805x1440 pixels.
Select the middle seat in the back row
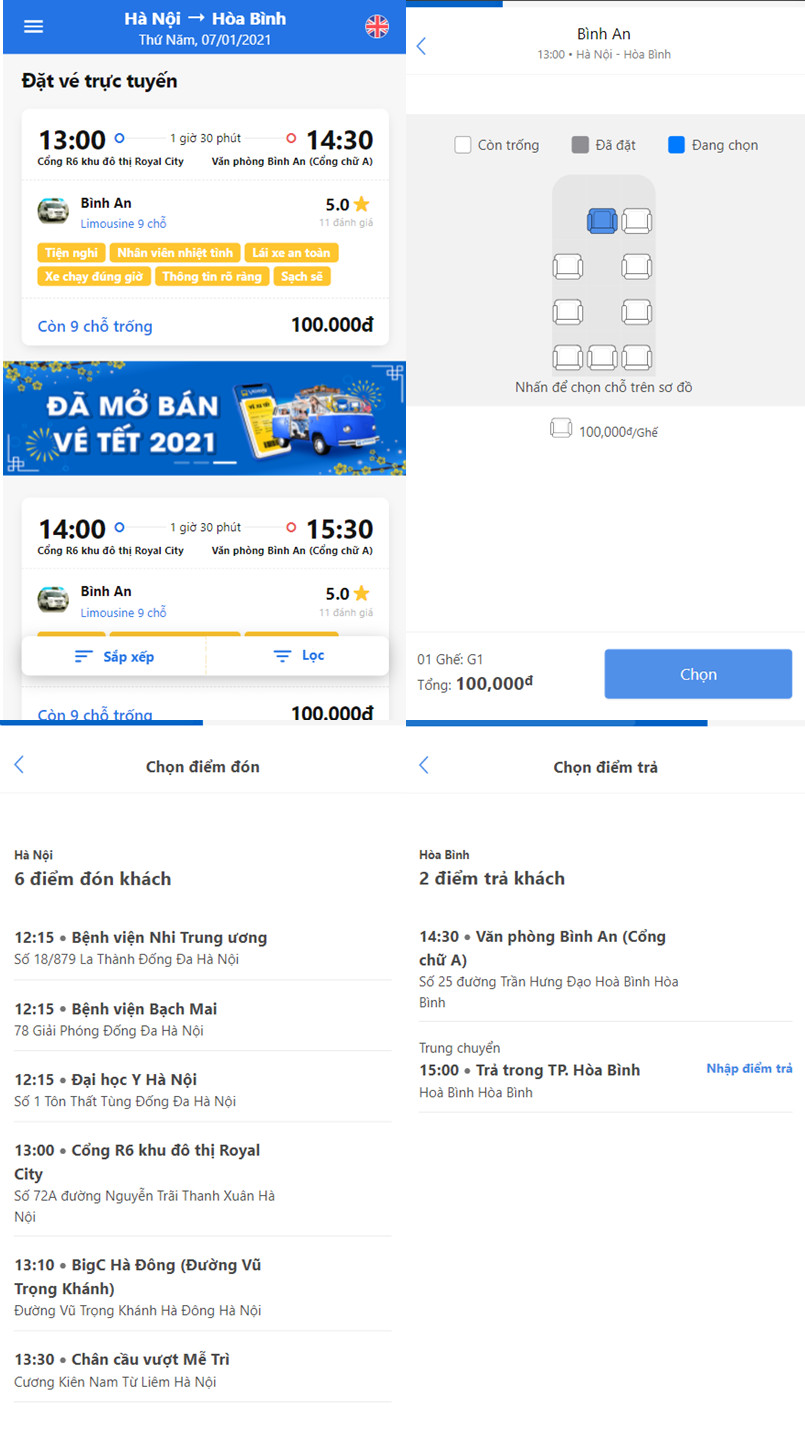tap(602, 357)
